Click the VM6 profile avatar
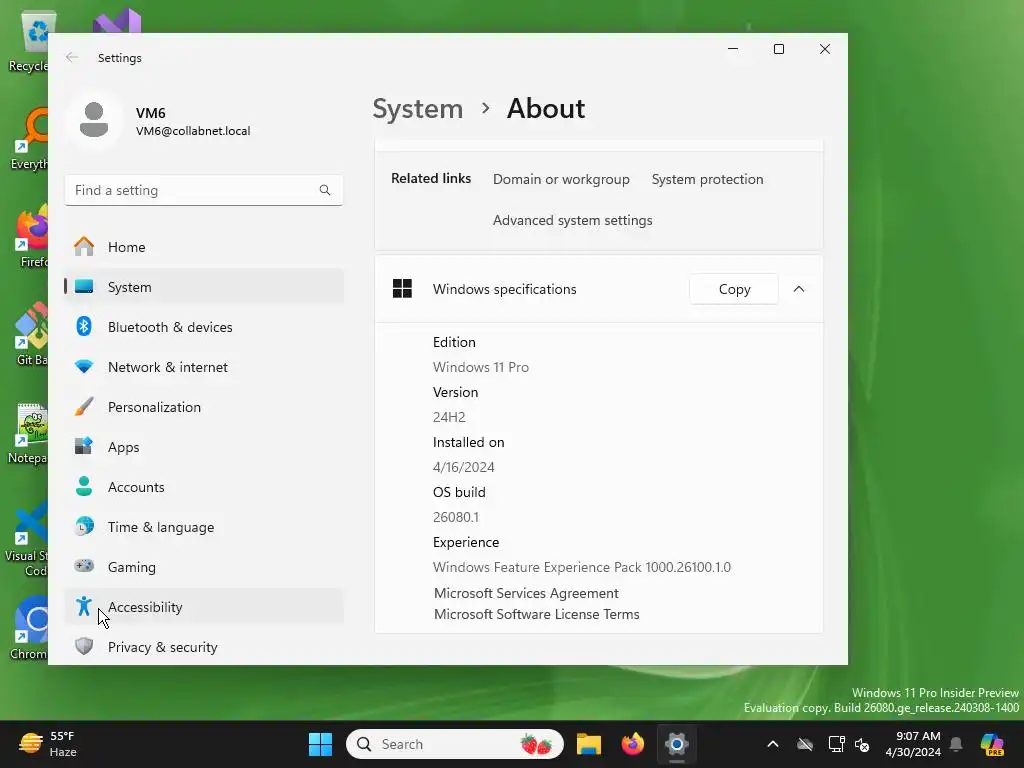This screenshot has width=1024, height=768. [94, 120]
